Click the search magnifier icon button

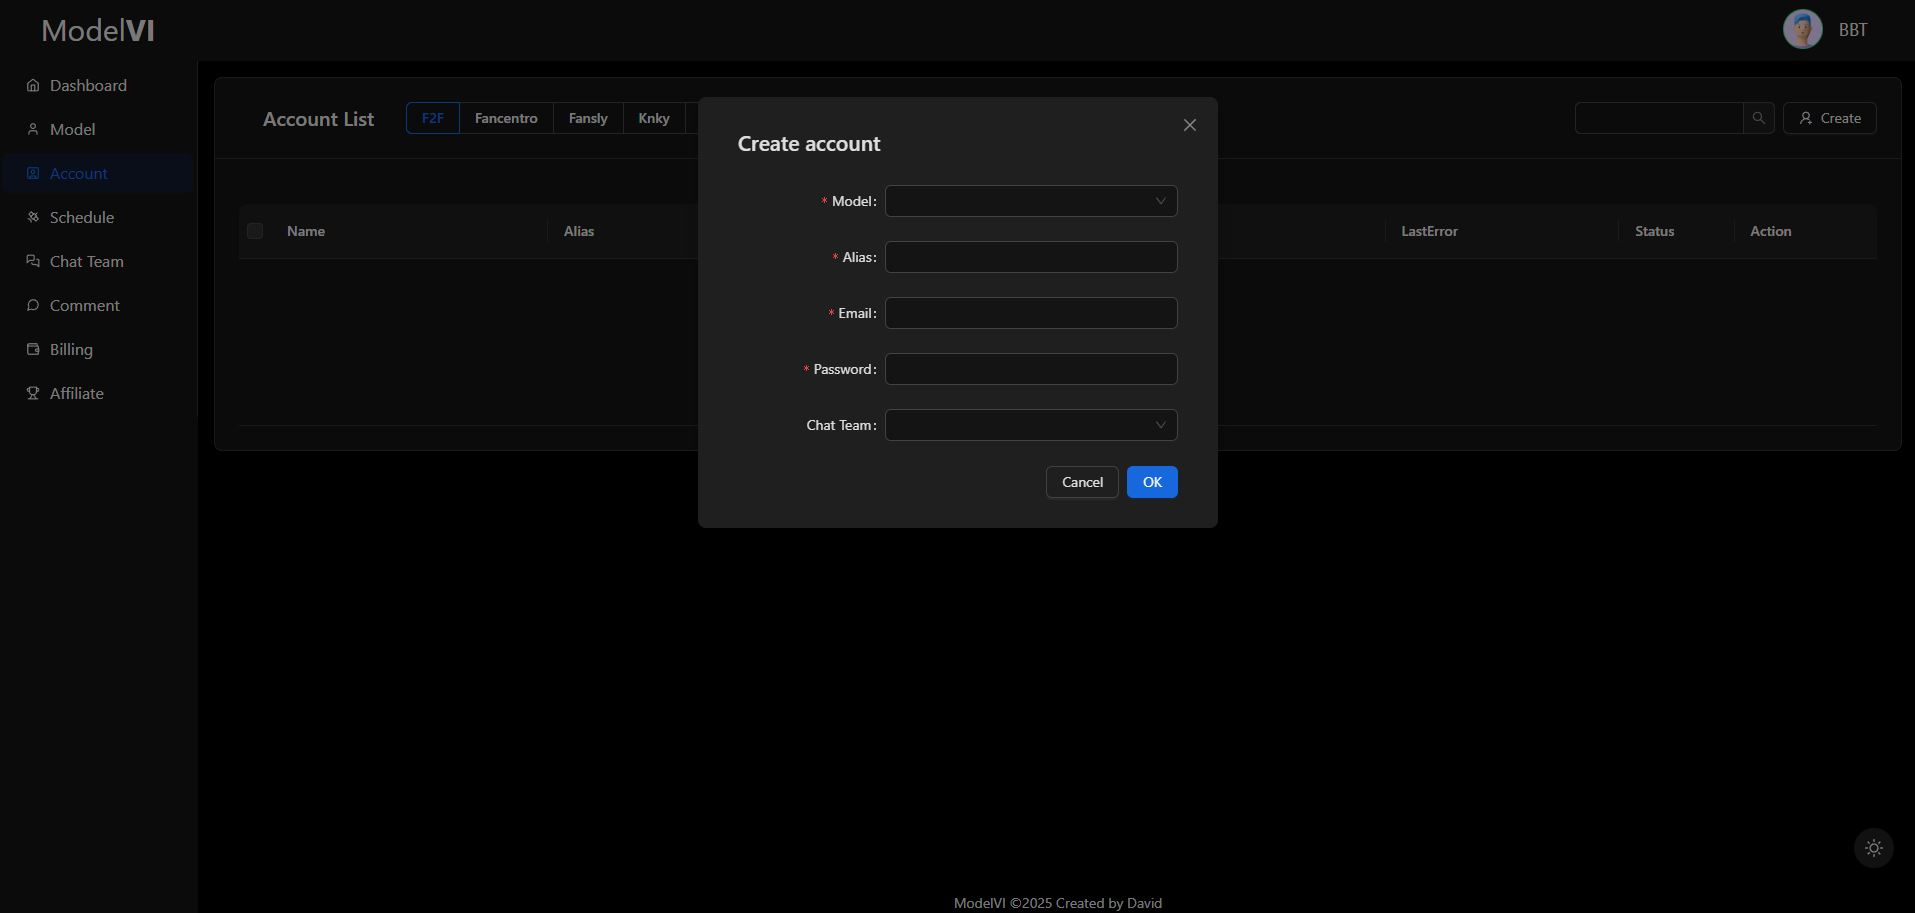coord(1758,118)
